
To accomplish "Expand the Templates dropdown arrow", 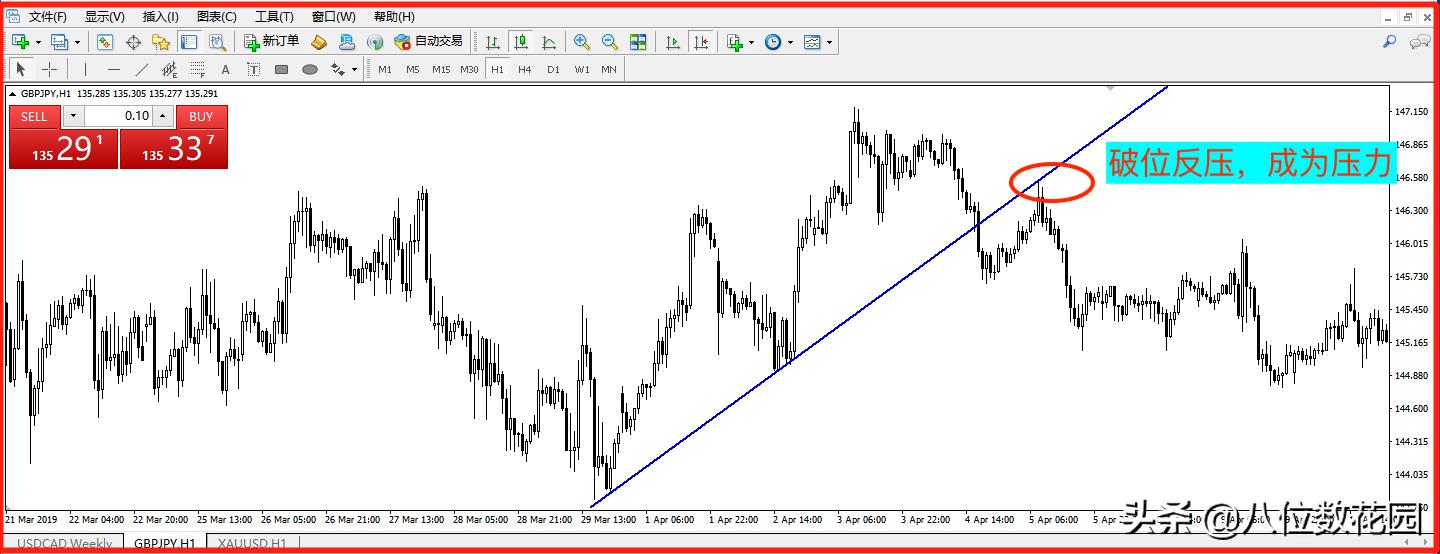I will click(829, 42).
